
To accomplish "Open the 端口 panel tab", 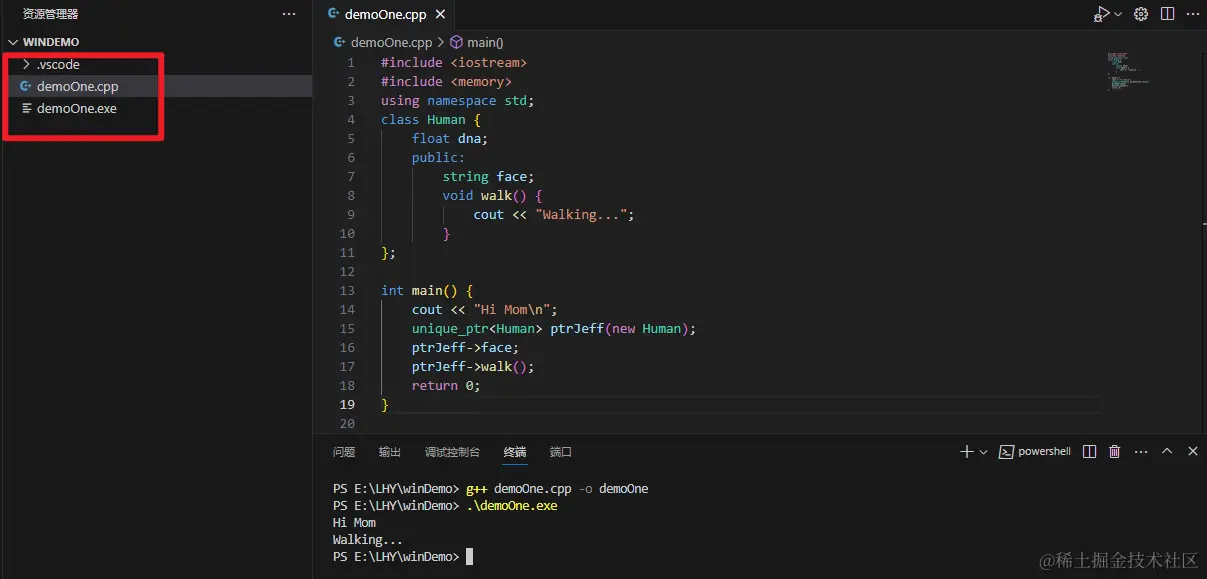I will coord(561,452).
